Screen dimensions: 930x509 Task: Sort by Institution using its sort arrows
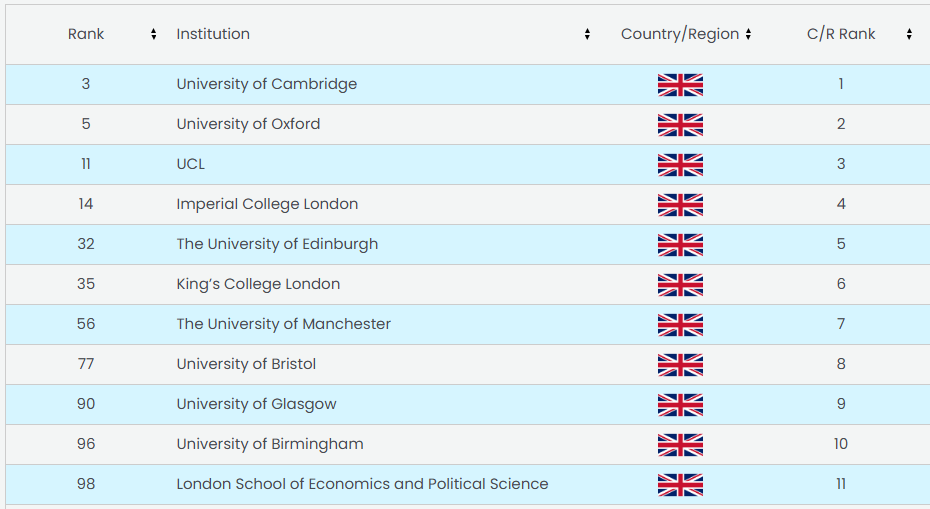(587, 34)
